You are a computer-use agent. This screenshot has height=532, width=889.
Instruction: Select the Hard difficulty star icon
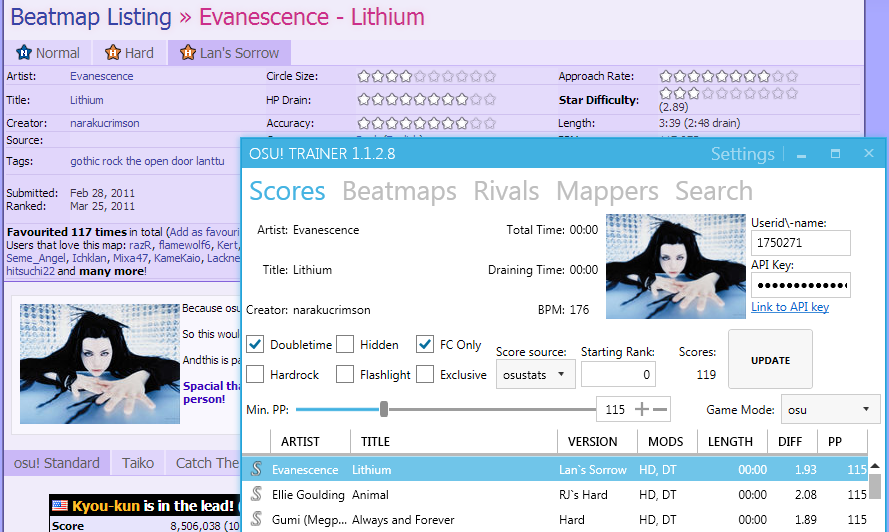[x=113, y=53]
